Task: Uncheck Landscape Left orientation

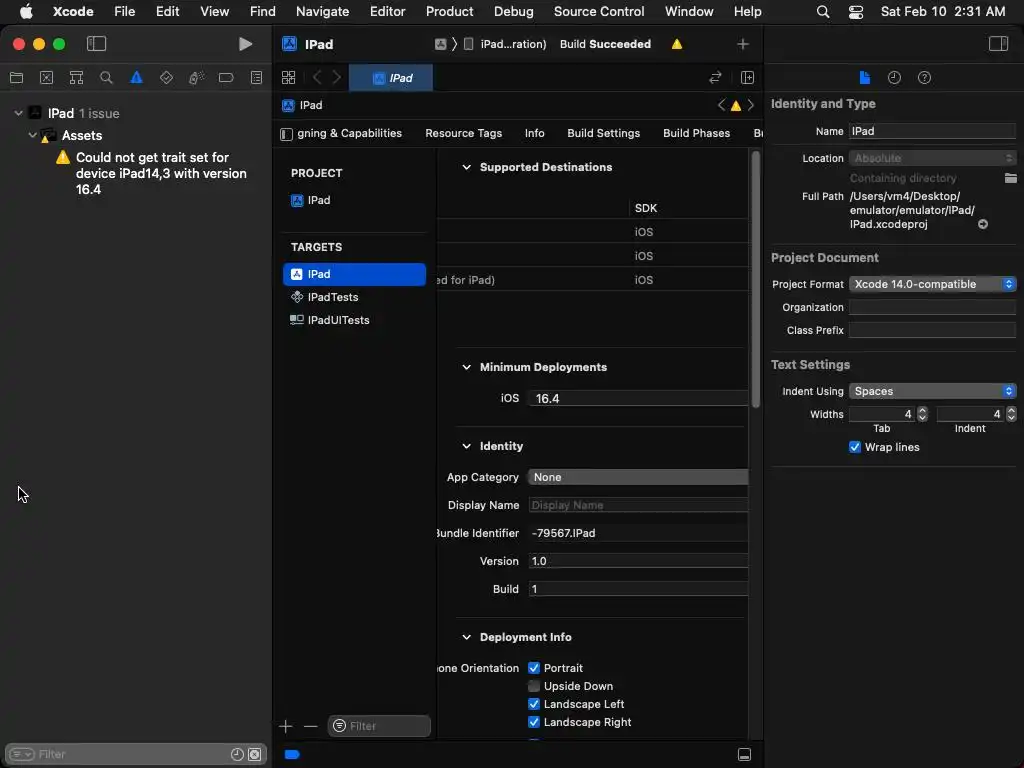Action: 534,704
